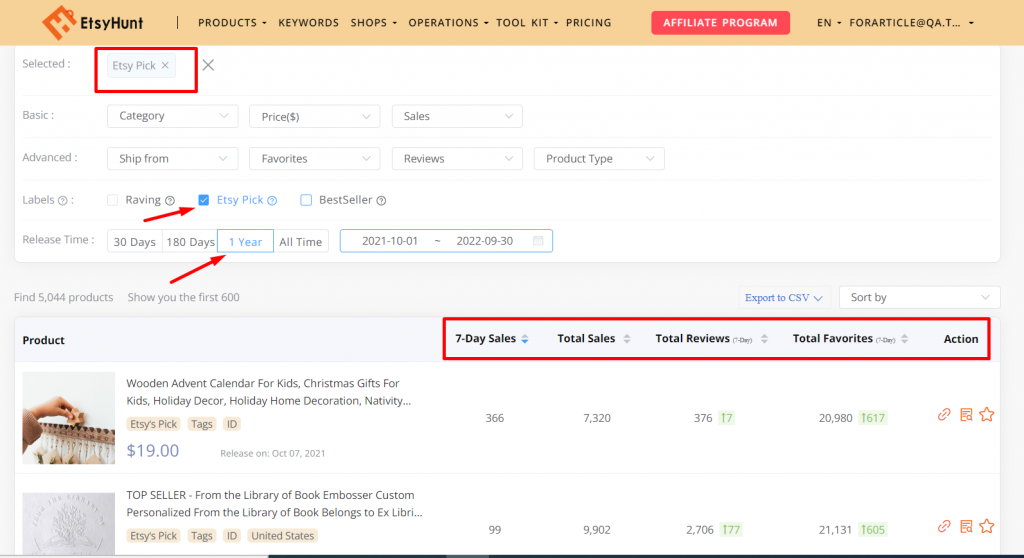The image size is (1024, 558).
Task: Select All Time release time
Action: tap(300, 241)
